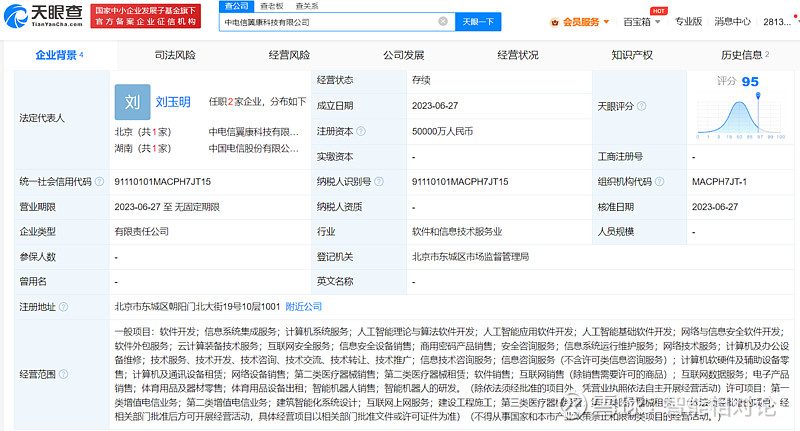Click the help icon beside 天眼评分

click(x=641, y=106)
